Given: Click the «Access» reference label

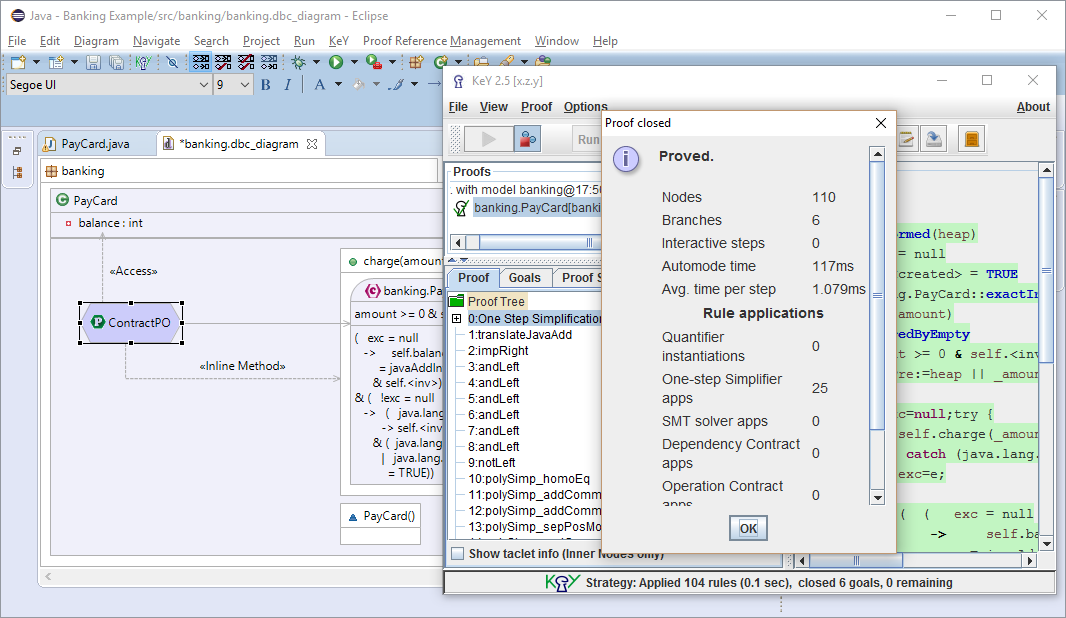Looking at the screenshot, I should pyautogui.click(x=133, y=271).
